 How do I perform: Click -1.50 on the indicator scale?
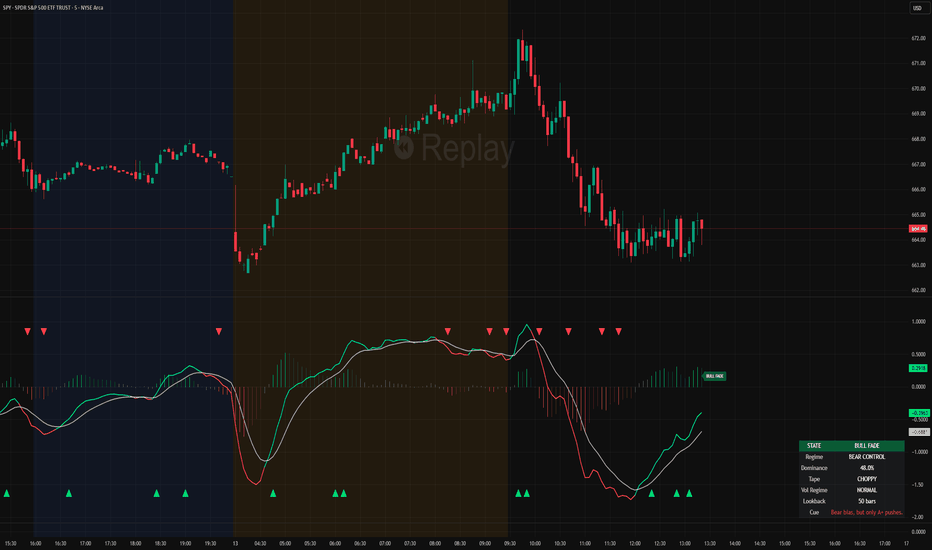click(918, 485)
